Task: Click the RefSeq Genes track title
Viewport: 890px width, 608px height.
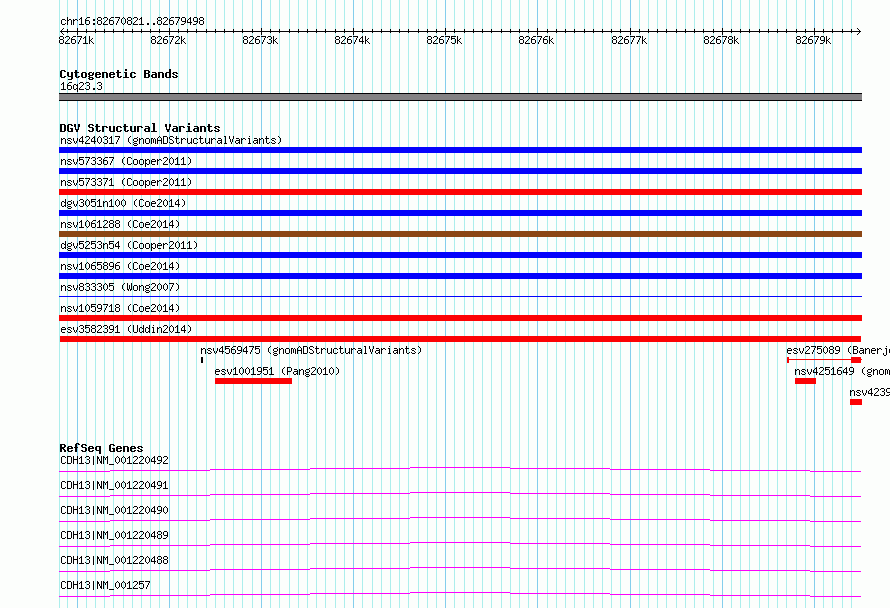Action: click(x=101, y=448)
